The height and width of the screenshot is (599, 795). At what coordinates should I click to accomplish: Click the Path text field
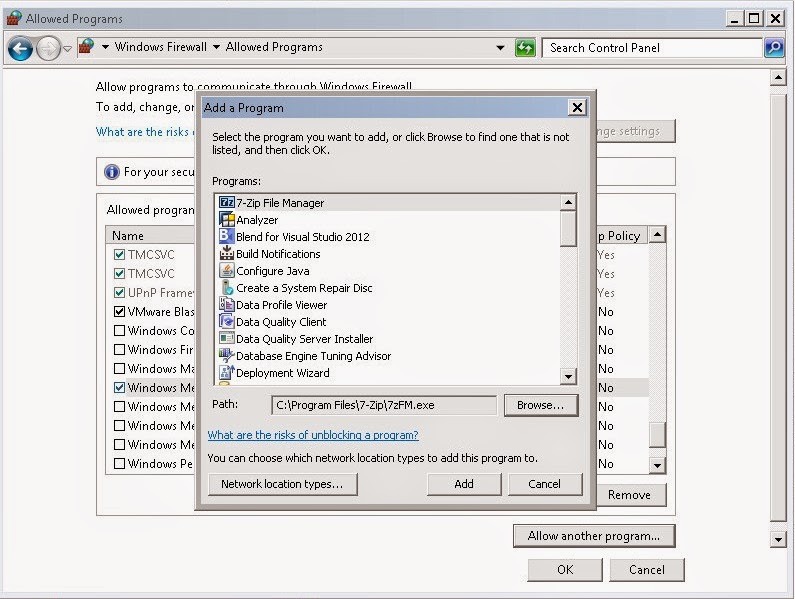pyautogui.click(x=384, y=405)
